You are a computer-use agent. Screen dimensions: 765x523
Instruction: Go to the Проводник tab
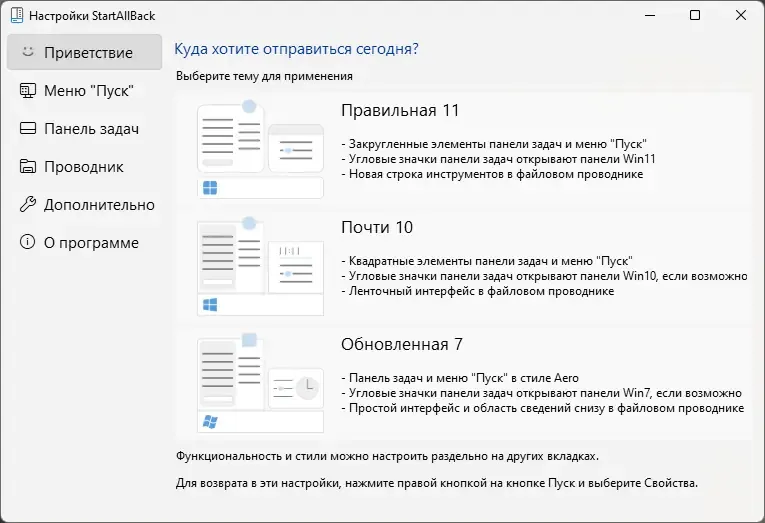[84, 166]
